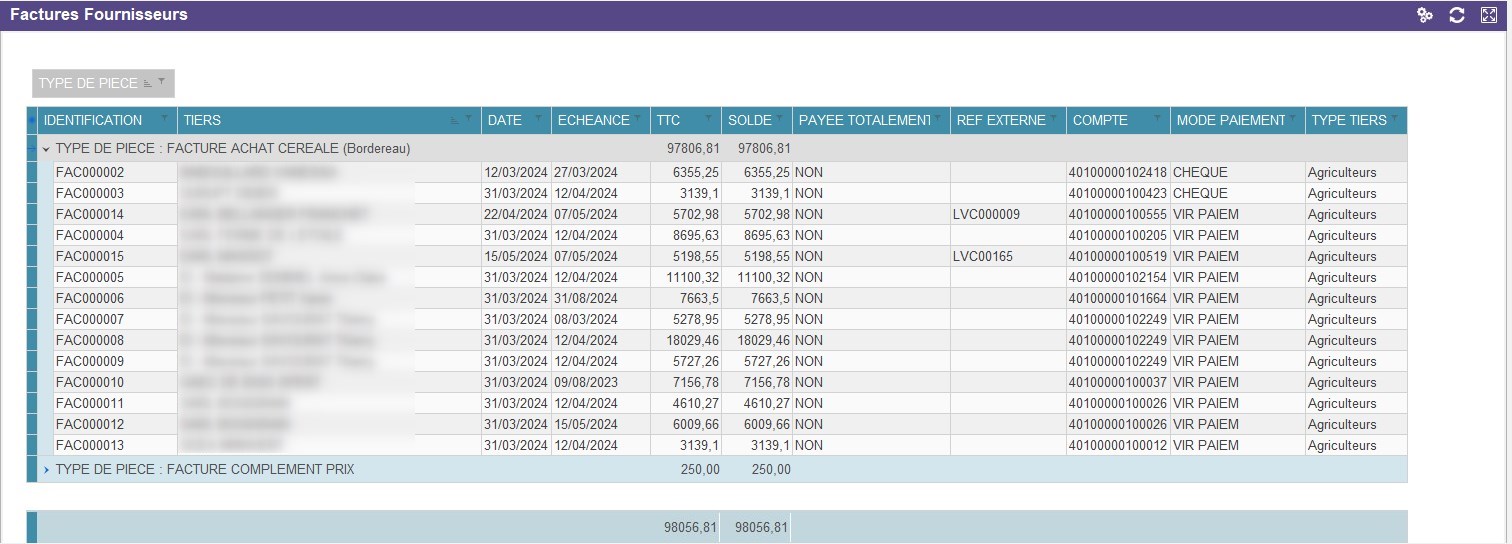1512x544 pixels.
Task: Expand the panel to fullscreen
Action: click(x=1488, y=15)
